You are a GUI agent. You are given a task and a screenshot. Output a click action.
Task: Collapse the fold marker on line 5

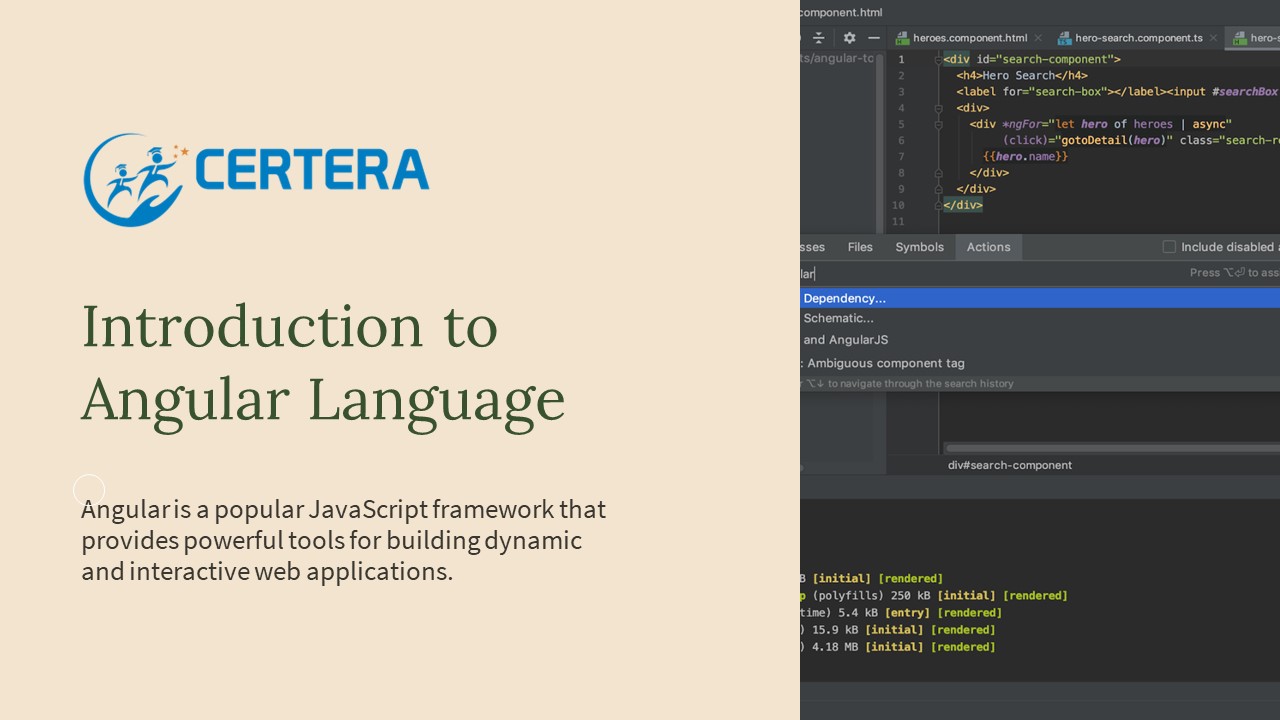[x=938, y=124]
